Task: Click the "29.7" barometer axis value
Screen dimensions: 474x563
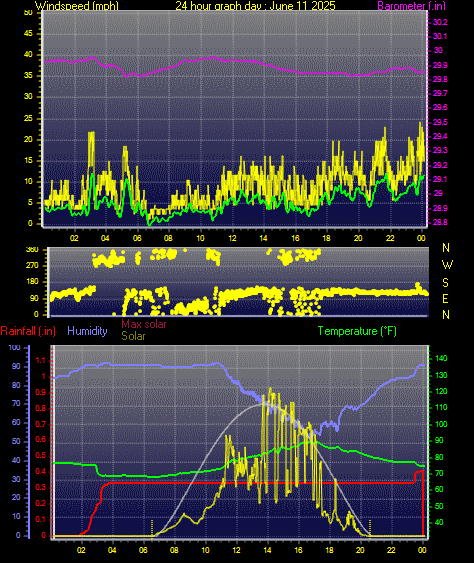Action: coord(440,93)
